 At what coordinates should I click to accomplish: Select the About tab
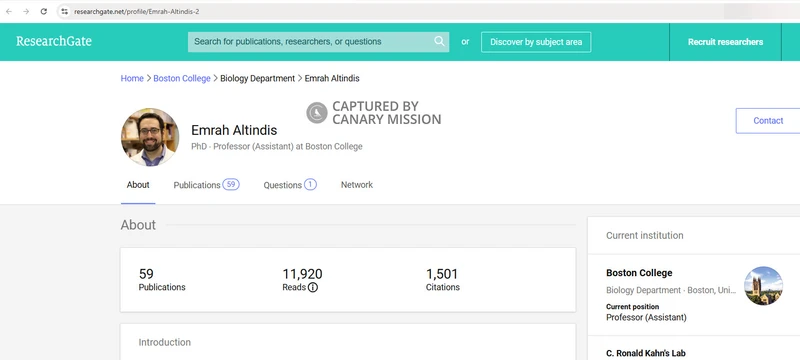138,185
